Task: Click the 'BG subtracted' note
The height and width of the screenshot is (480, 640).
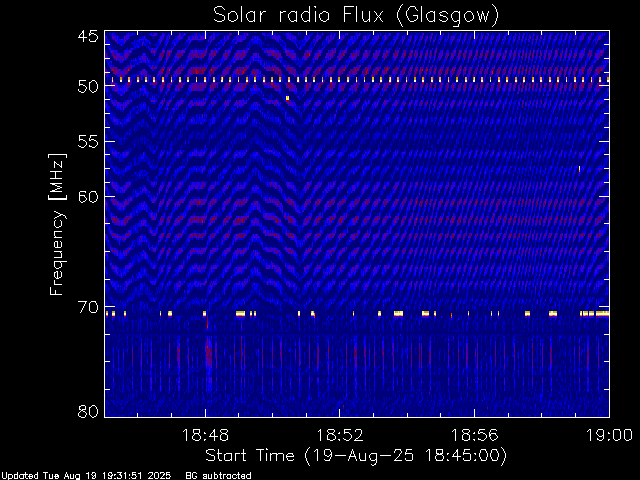Action: (x=218, y=476)
